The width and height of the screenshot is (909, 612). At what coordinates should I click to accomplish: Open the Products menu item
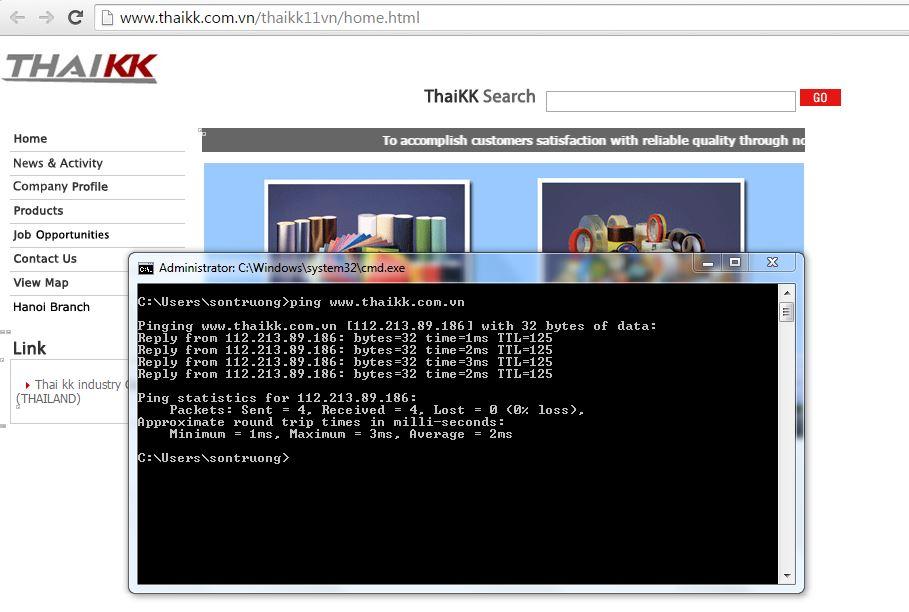pos(38,211)
